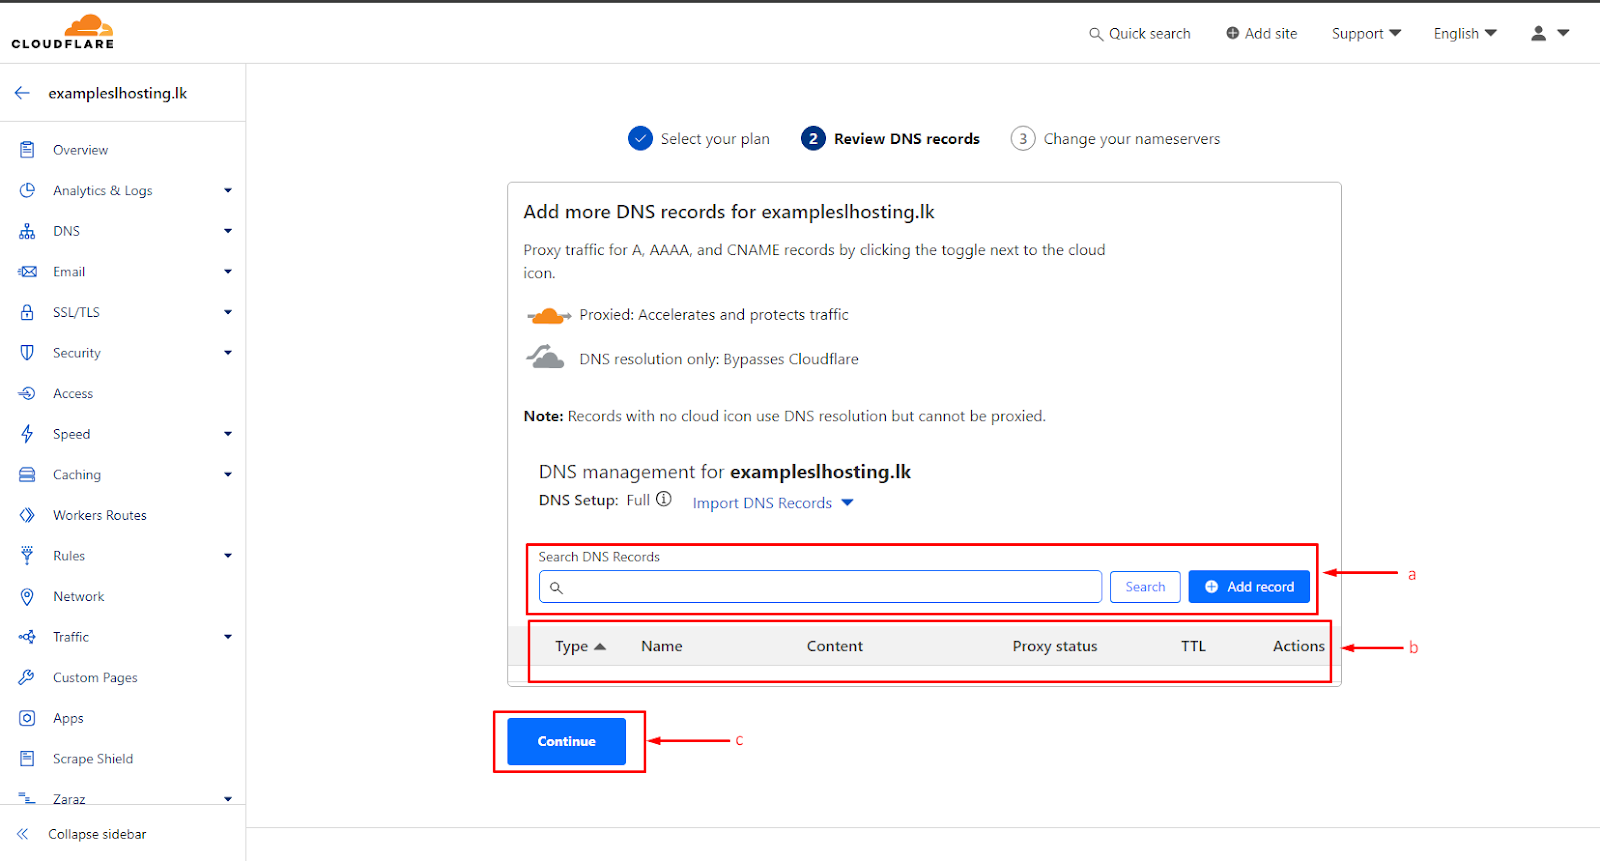Click the Access icon in sidebar
The width and height of the screenshot is (1600, 861).
pyautogui.click(x=27, y=394)
